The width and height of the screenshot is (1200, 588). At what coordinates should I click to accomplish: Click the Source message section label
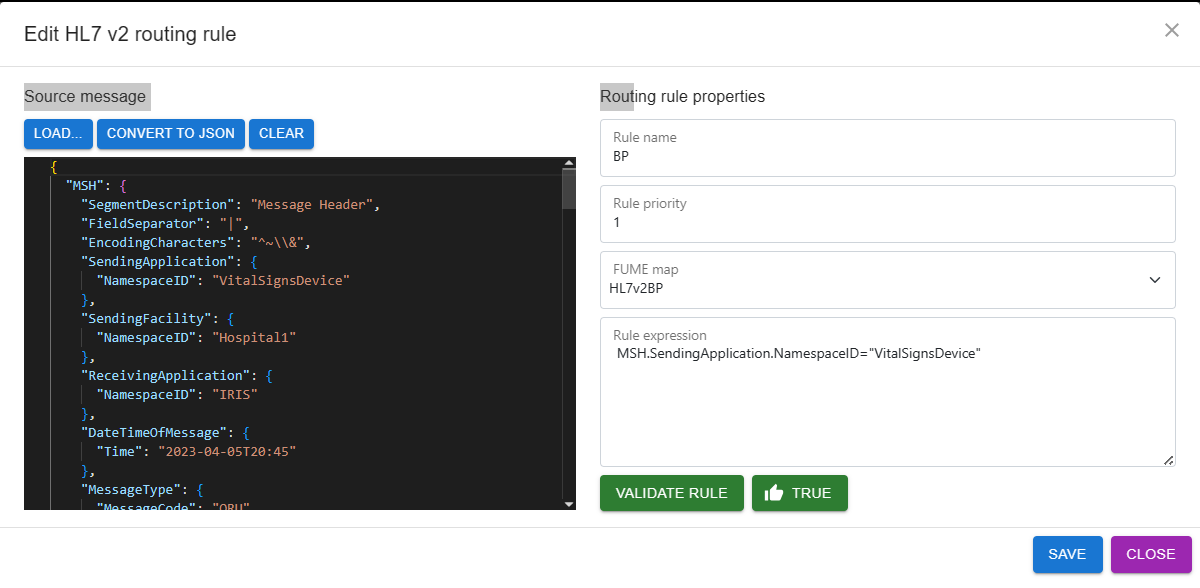(85, 96)
